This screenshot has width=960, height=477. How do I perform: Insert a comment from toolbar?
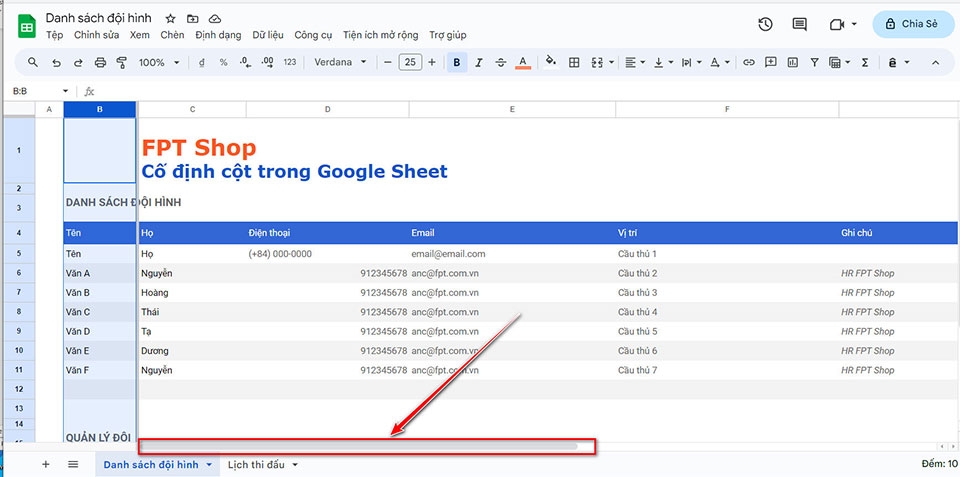coord(771,62)
